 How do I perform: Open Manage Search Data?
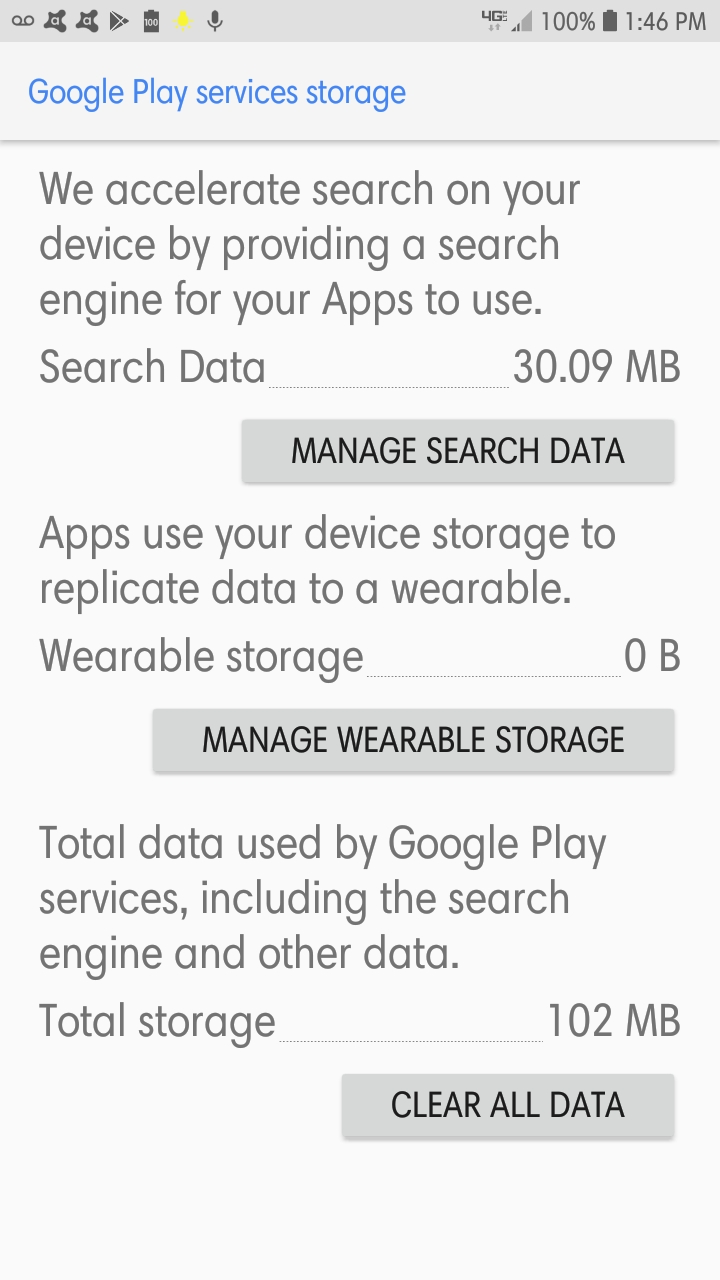click(458, 451)
